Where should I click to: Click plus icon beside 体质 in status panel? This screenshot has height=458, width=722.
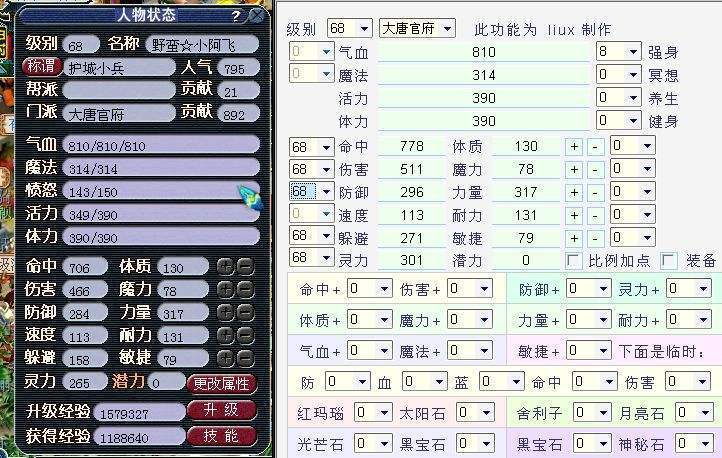pyautogui.click(x=224, y=266)
